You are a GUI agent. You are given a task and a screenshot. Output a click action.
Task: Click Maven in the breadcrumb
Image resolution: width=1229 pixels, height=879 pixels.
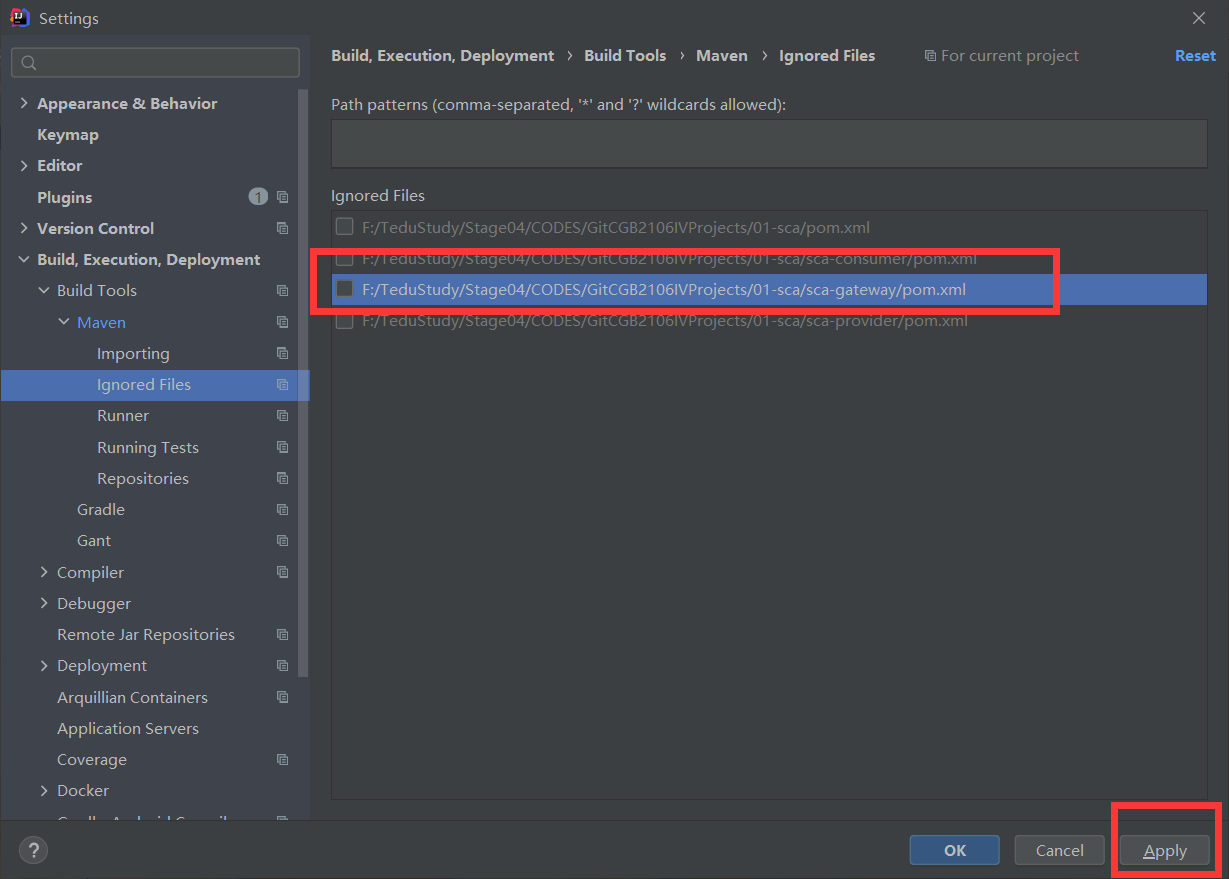722,56
